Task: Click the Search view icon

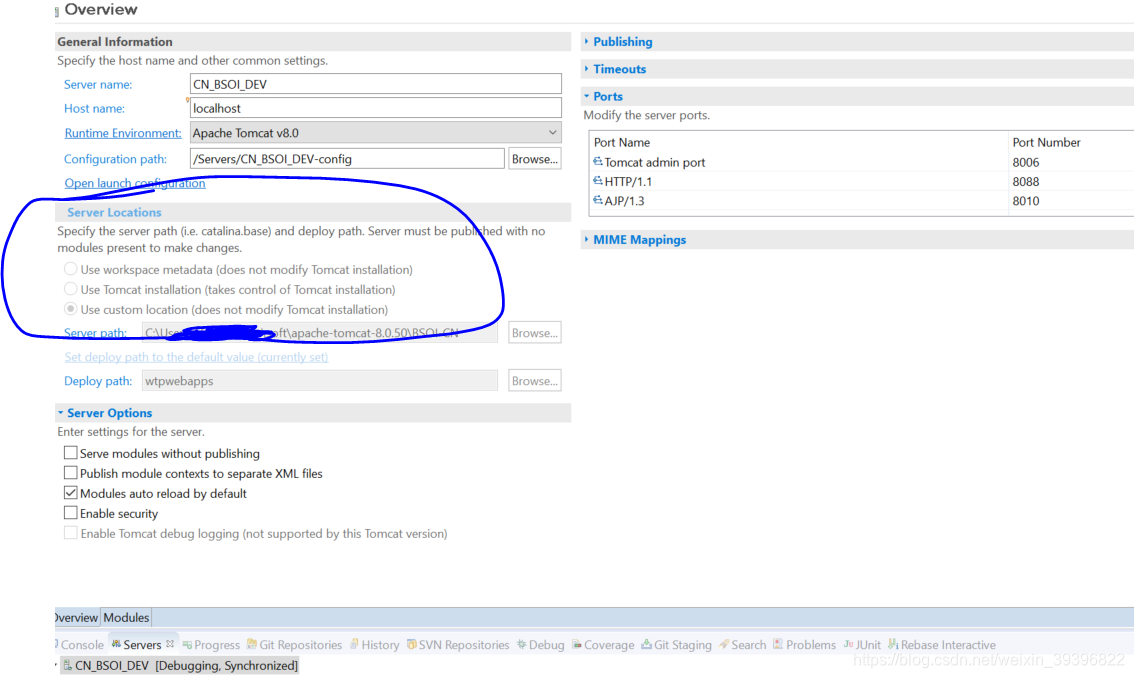Action: 724,644
